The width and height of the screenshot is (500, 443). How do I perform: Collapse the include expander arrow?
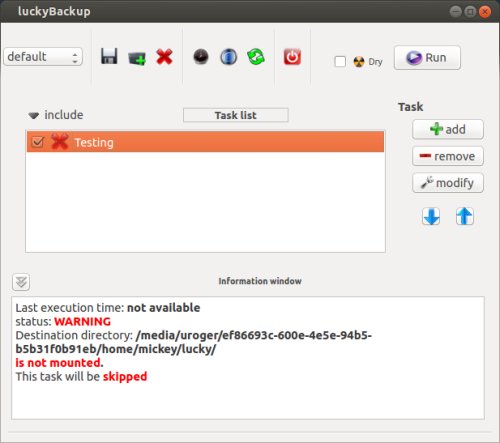tap(34, 115)
